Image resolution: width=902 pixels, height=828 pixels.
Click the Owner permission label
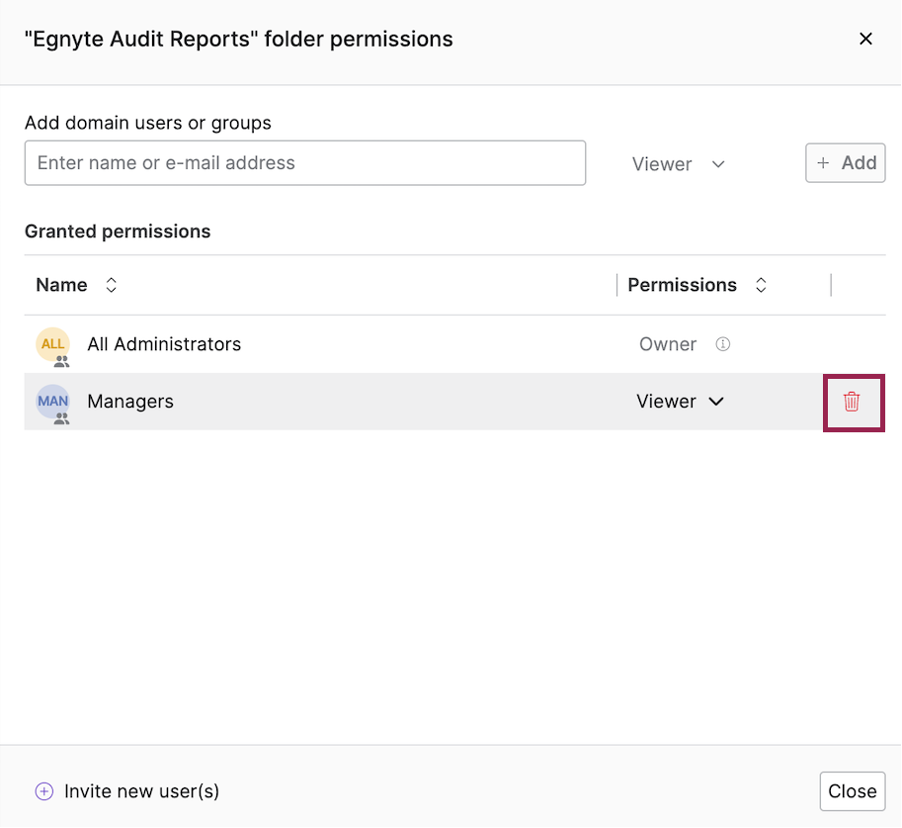[x=667, y=344]
